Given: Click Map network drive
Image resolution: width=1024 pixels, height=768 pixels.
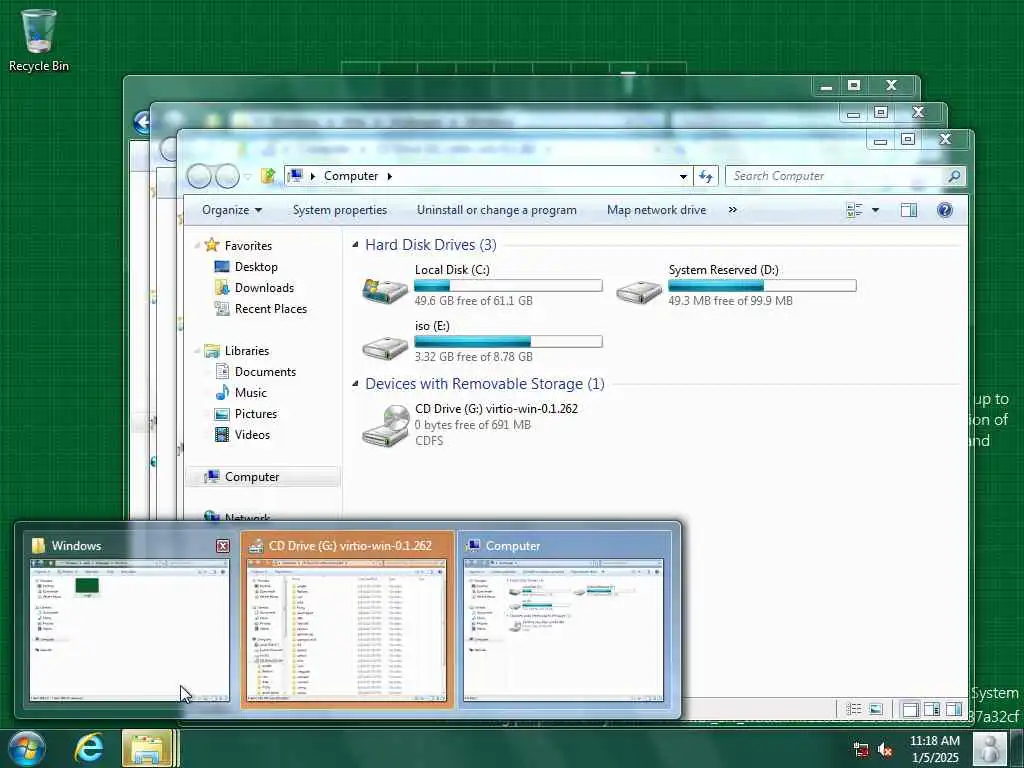Looking at the screenshot, I should pos(656,210).
